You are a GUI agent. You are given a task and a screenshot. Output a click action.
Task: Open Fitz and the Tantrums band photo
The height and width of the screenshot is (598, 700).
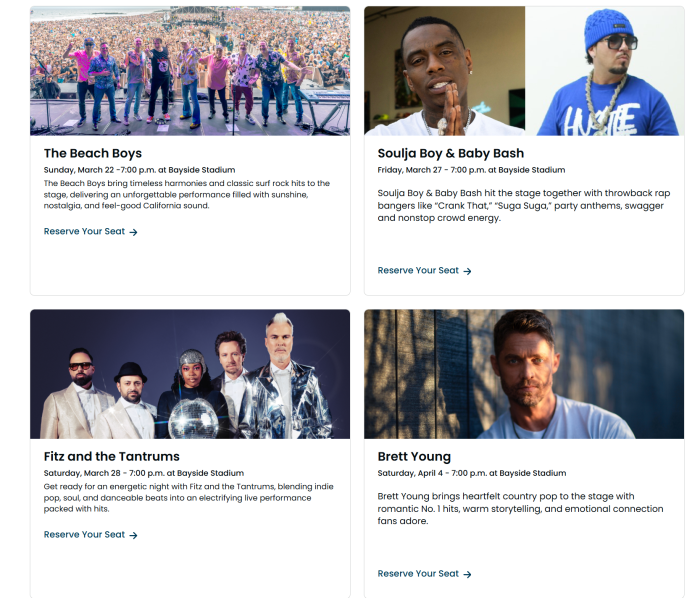[x=190, y=374]
